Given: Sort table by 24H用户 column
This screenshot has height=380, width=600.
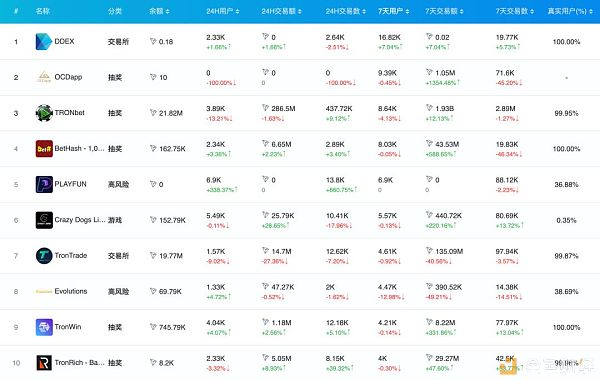Looking at the screenshot, I should tap(223, 11).
